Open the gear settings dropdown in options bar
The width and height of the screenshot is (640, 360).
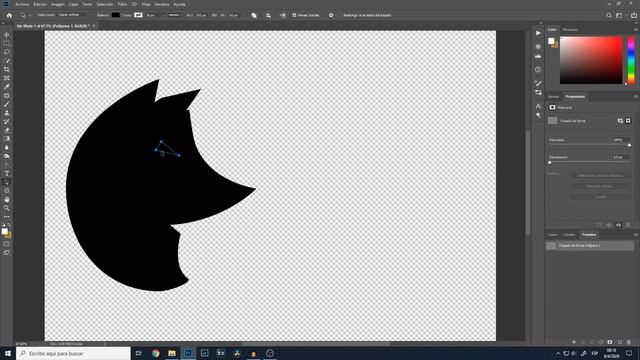331,15
